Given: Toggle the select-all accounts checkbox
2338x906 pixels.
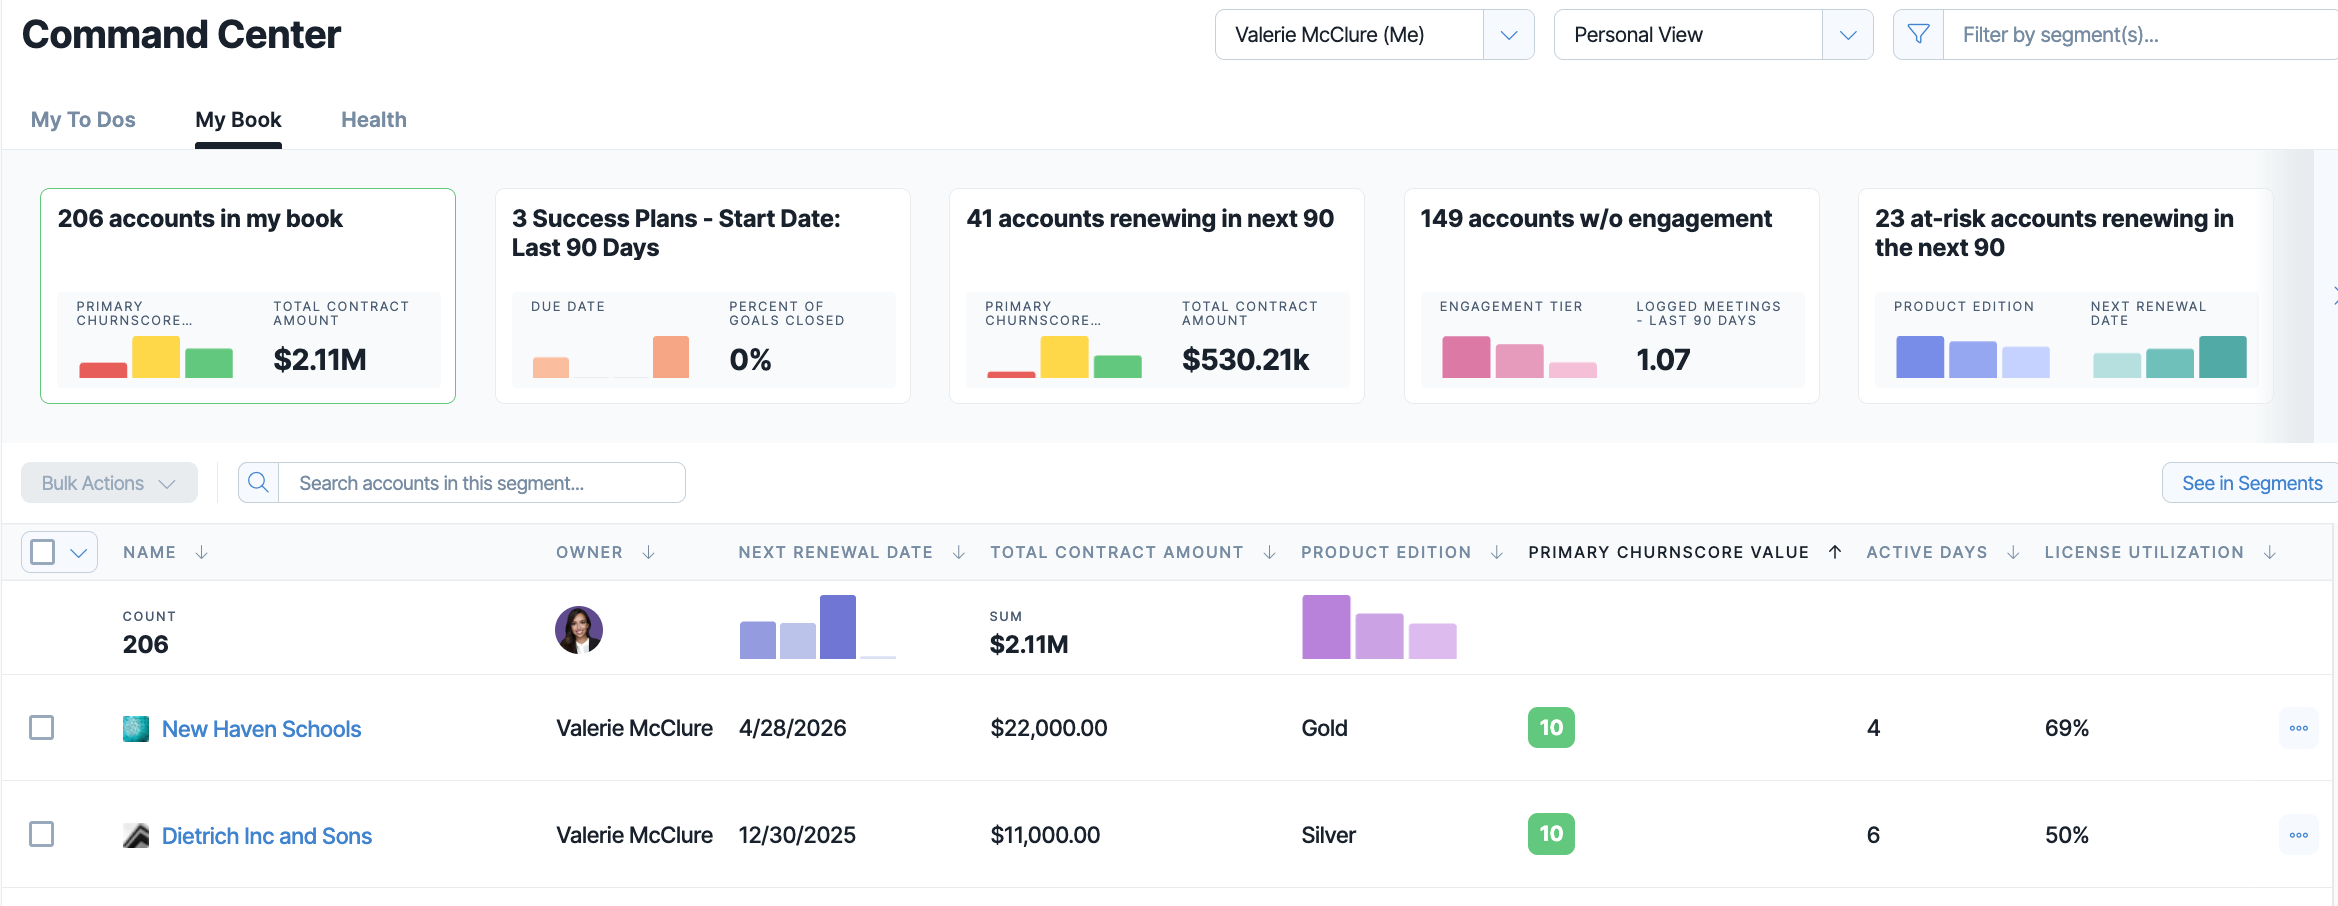Looking at the screenshot, I should [x=43, y=552].
